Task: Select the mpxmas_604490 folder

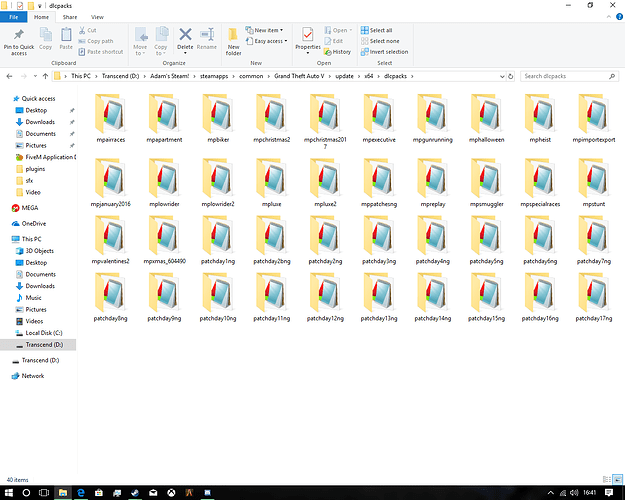Action: pyautogui.click(x=164, y=240)
